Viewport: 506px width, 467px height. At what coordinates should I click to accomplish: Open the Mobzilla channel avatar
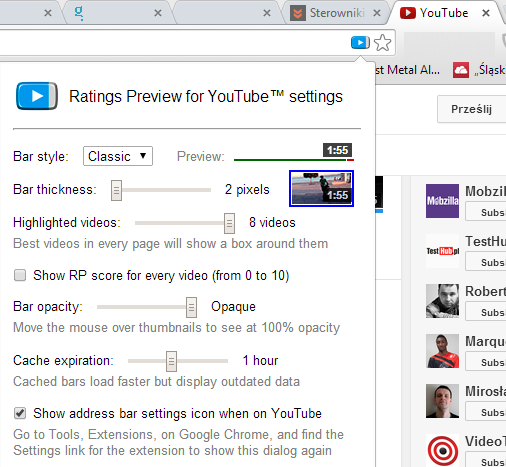(442, 201)
